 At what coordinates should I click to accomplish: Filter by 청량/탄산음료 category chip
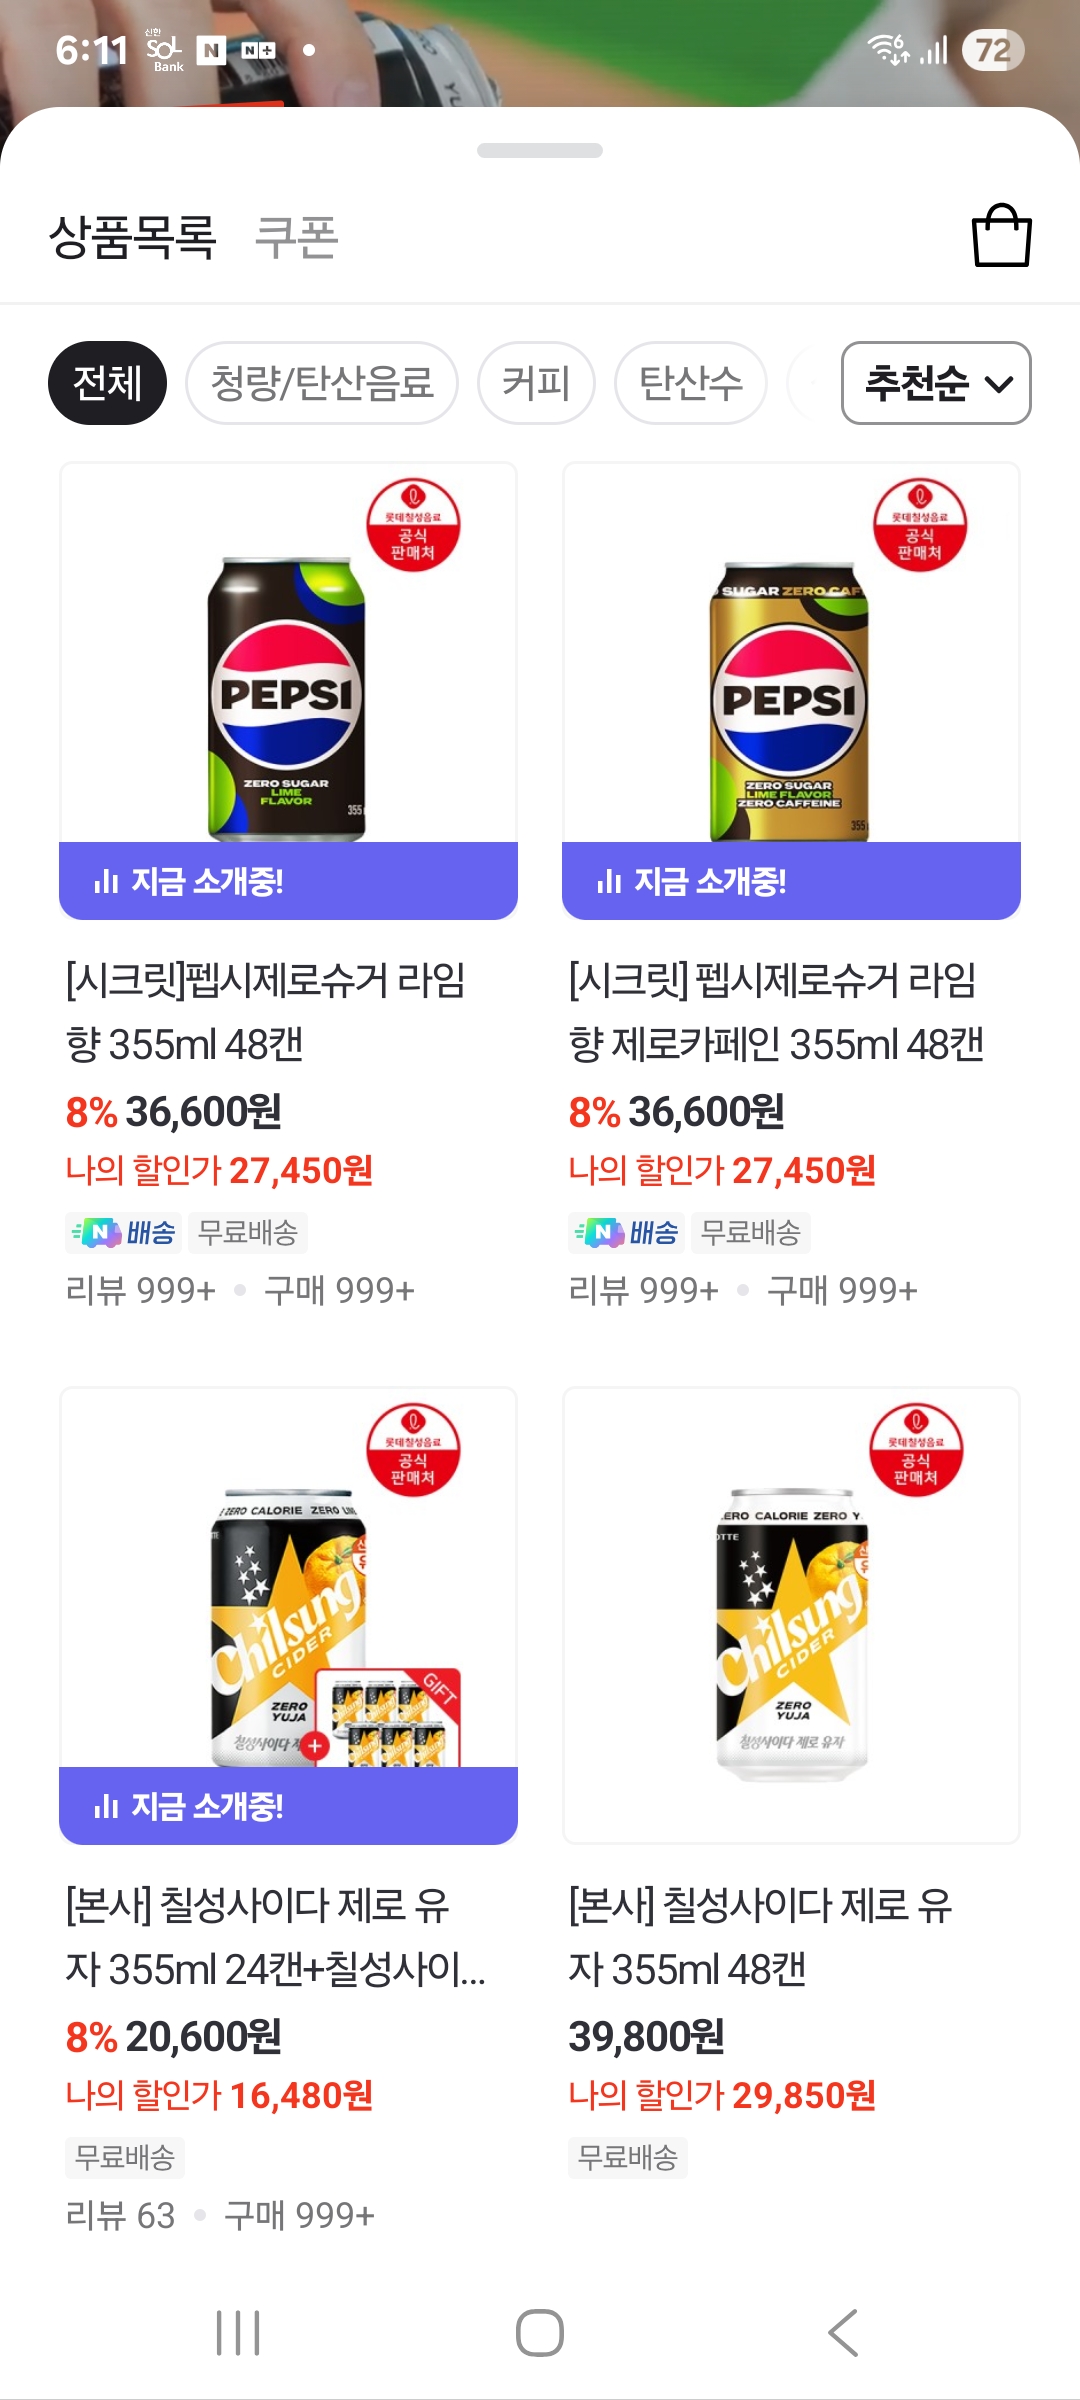(x=321, y=383)
